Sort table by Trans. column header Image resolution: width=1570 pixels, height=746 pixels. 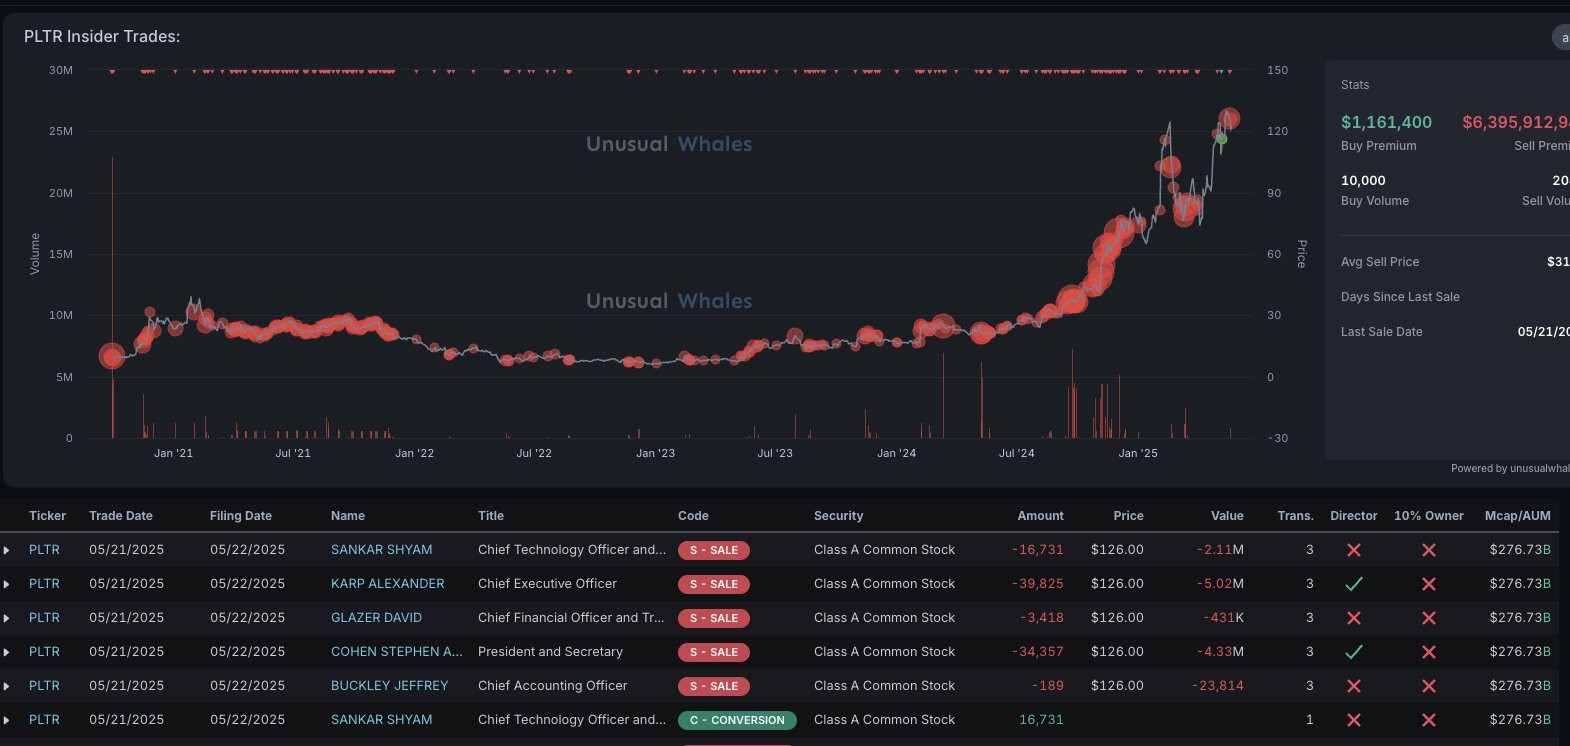click(1295, 516)
